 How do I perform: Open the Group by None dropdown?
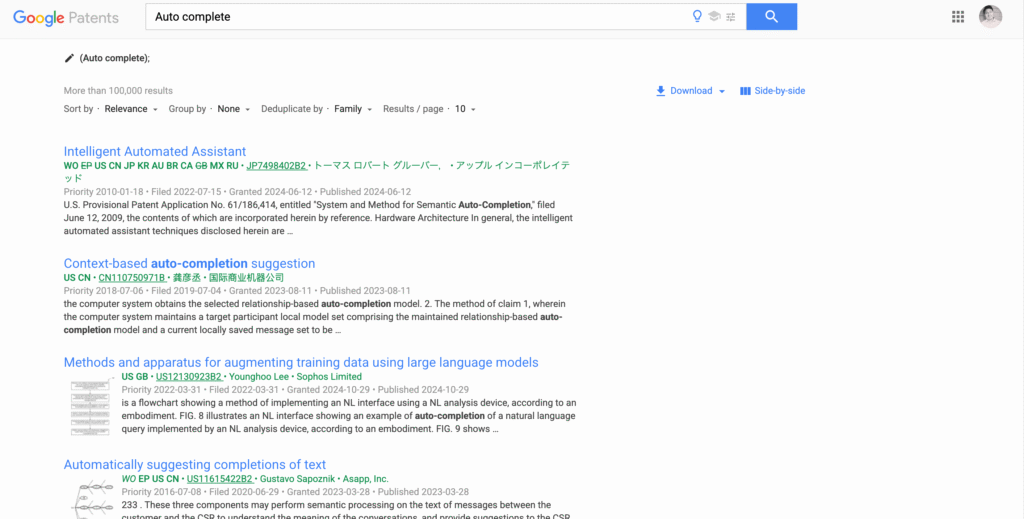(x=234, y=109)
